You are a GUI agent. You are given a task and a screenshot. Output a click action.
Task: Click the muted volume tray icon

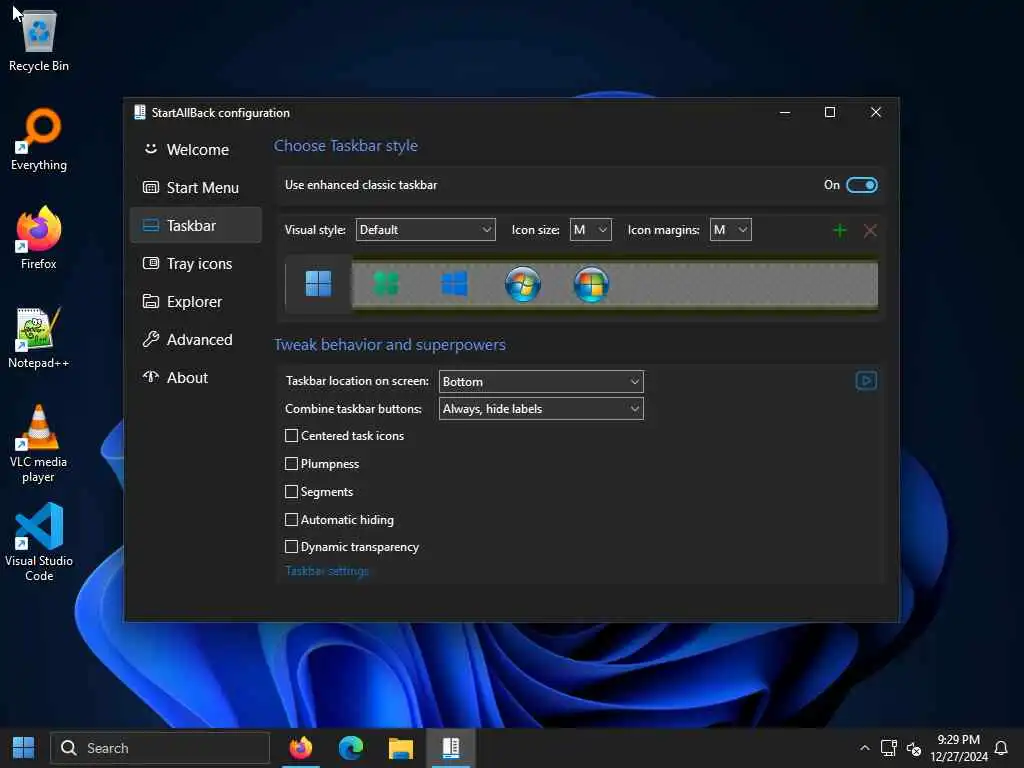pyautogui.click(x=914, y=748)
